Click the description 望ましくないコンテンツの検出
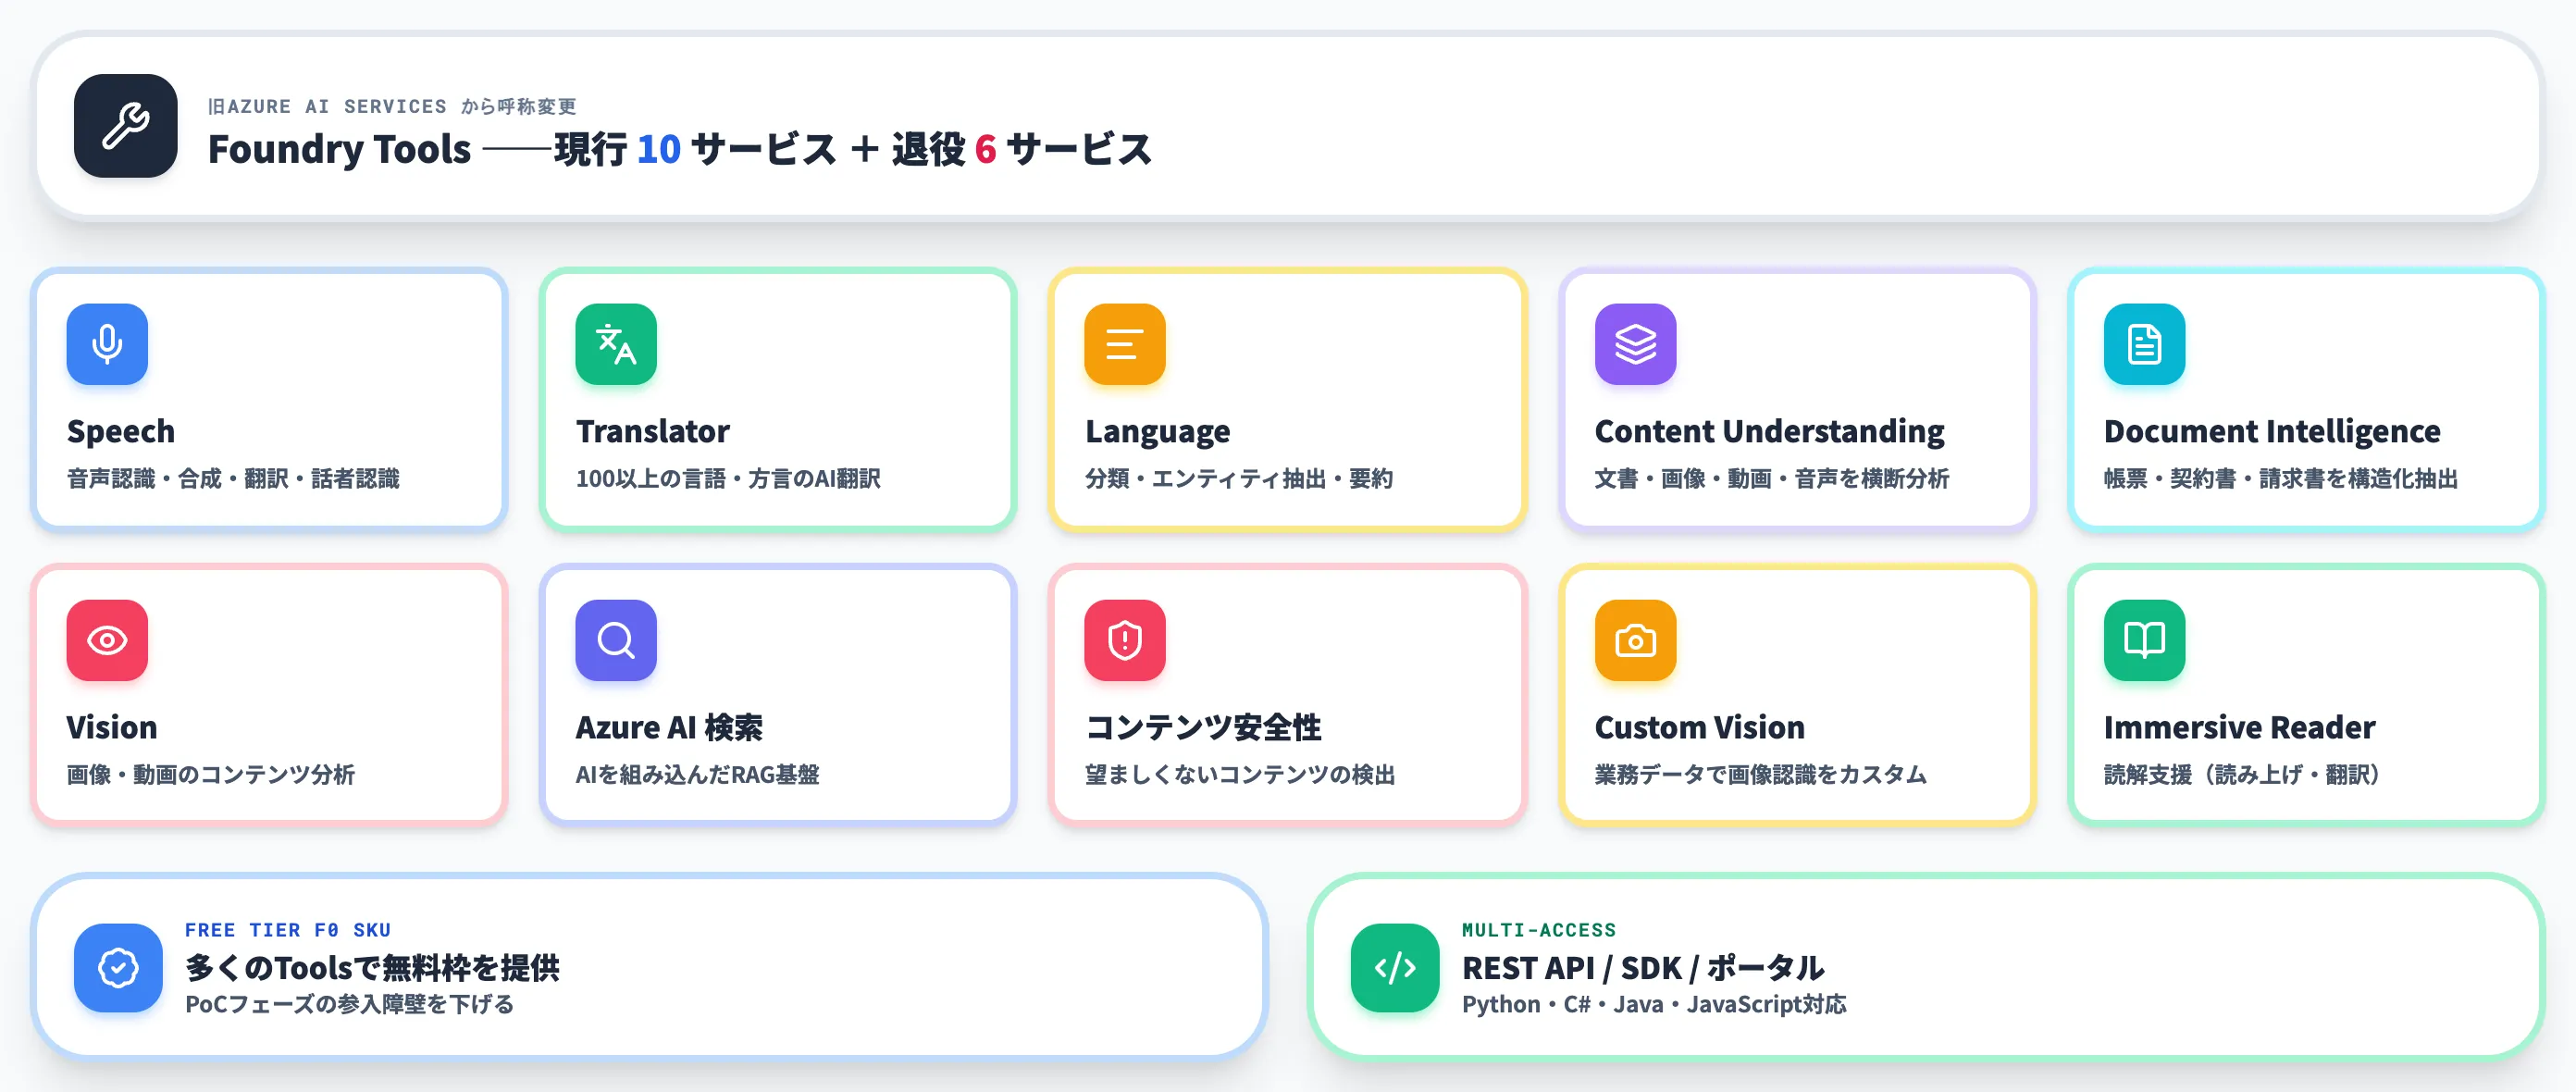 tap(1240, 774)
